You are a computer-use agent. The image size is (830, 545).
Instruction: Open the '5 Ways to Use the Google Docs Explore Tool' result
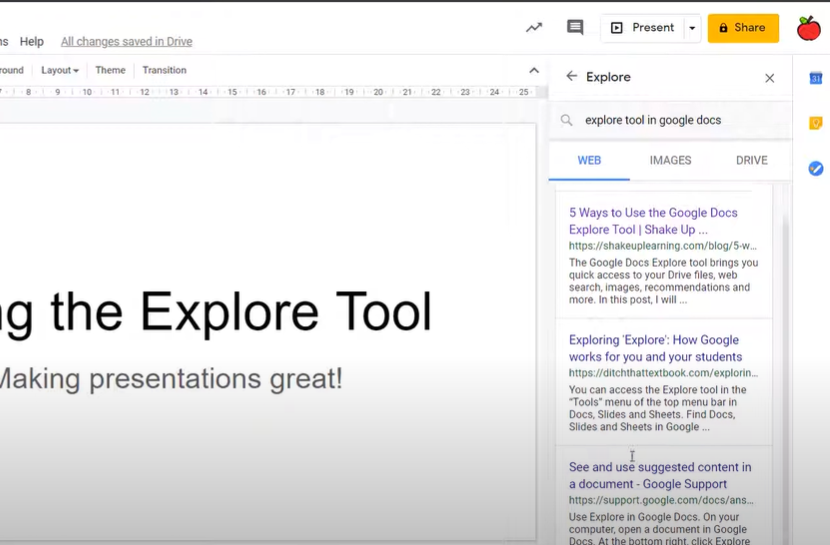653,221
